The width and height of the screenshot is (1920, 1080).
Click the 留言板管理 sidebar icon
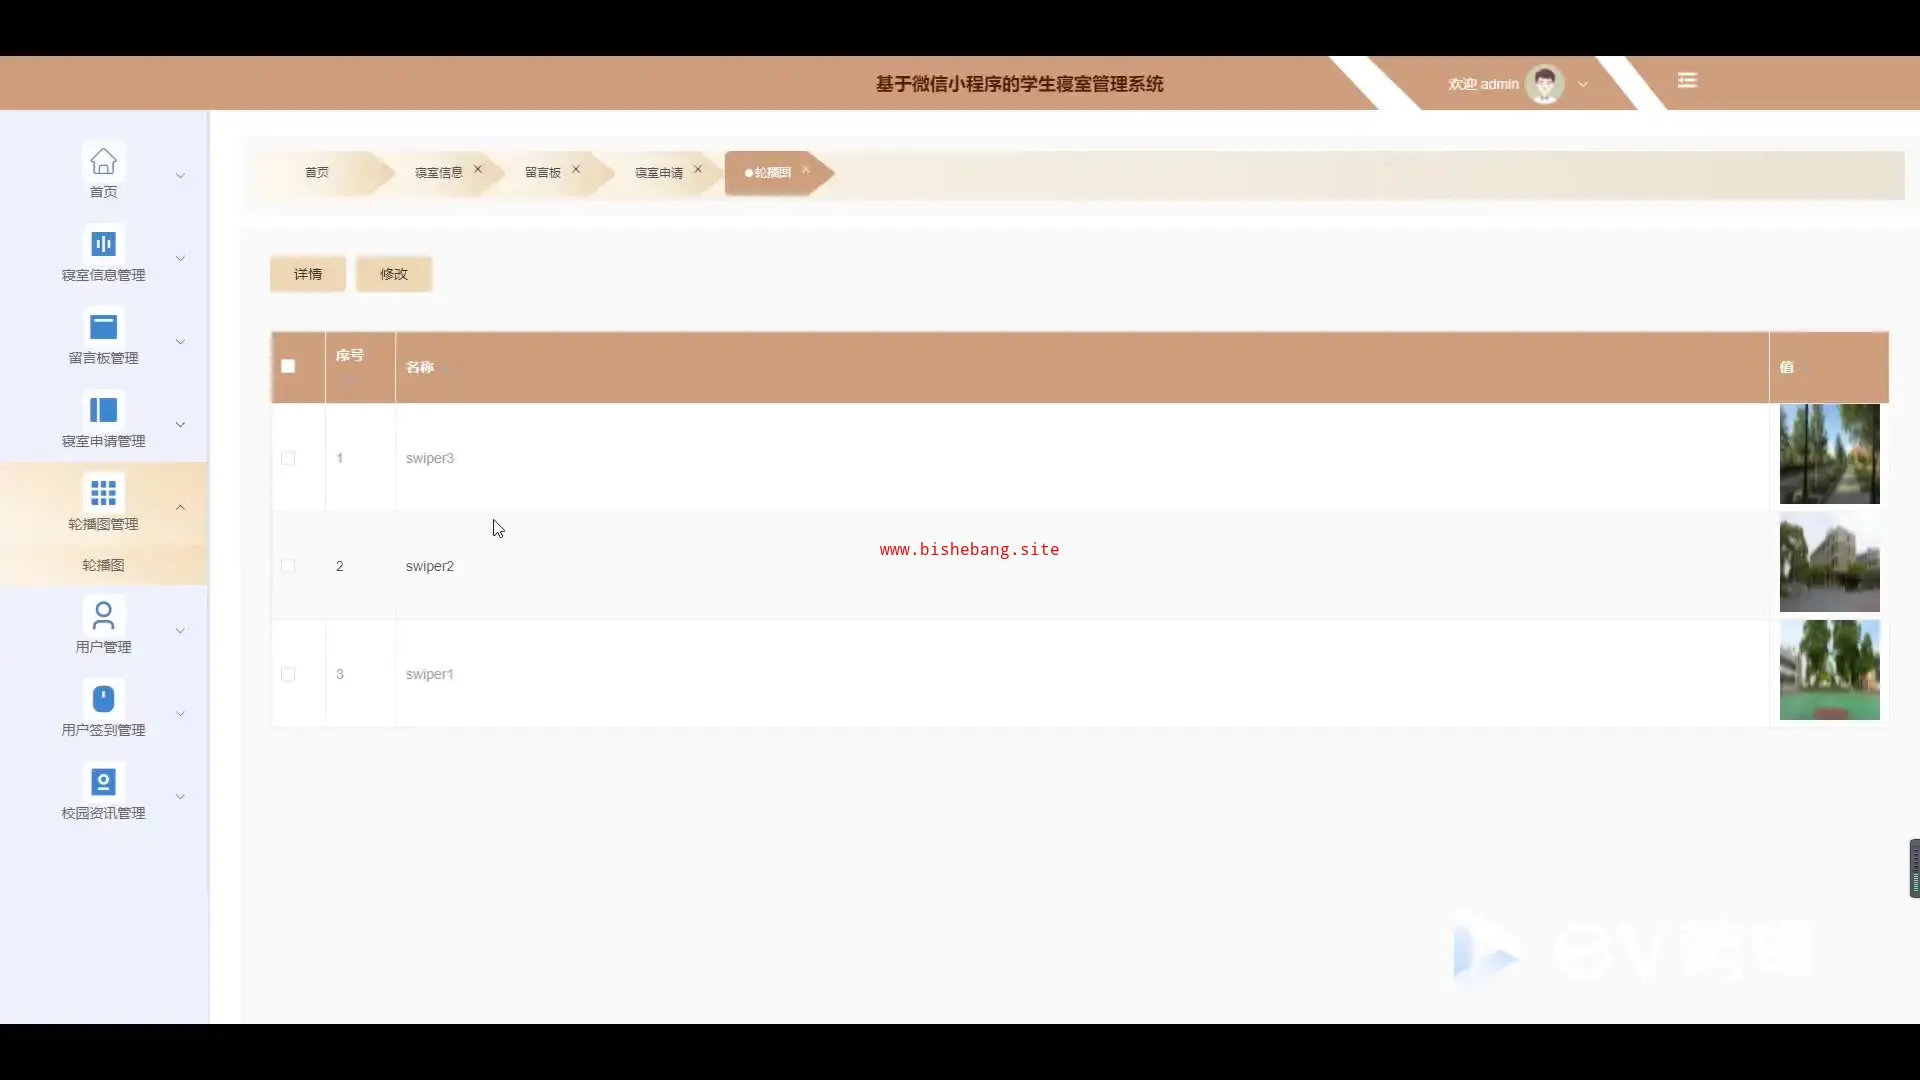103,327
